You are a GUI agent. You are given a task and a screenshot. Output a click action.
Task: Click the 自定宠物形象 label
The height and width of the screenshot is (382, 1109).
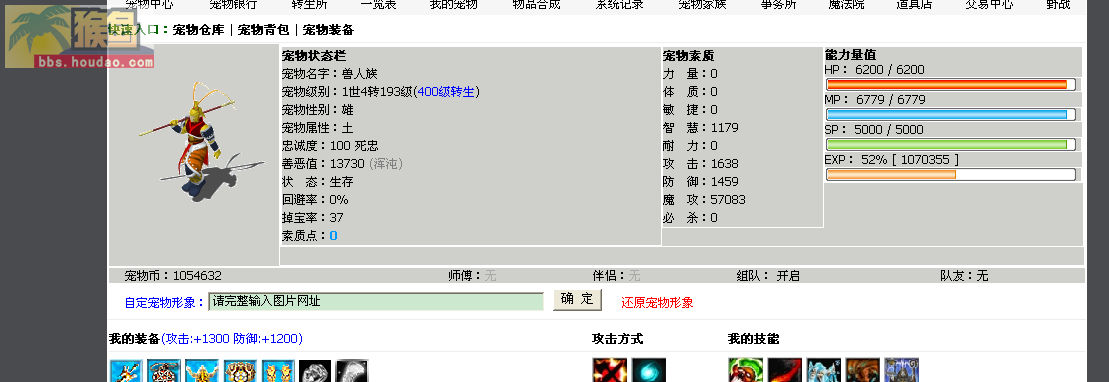tap(164, 303)
